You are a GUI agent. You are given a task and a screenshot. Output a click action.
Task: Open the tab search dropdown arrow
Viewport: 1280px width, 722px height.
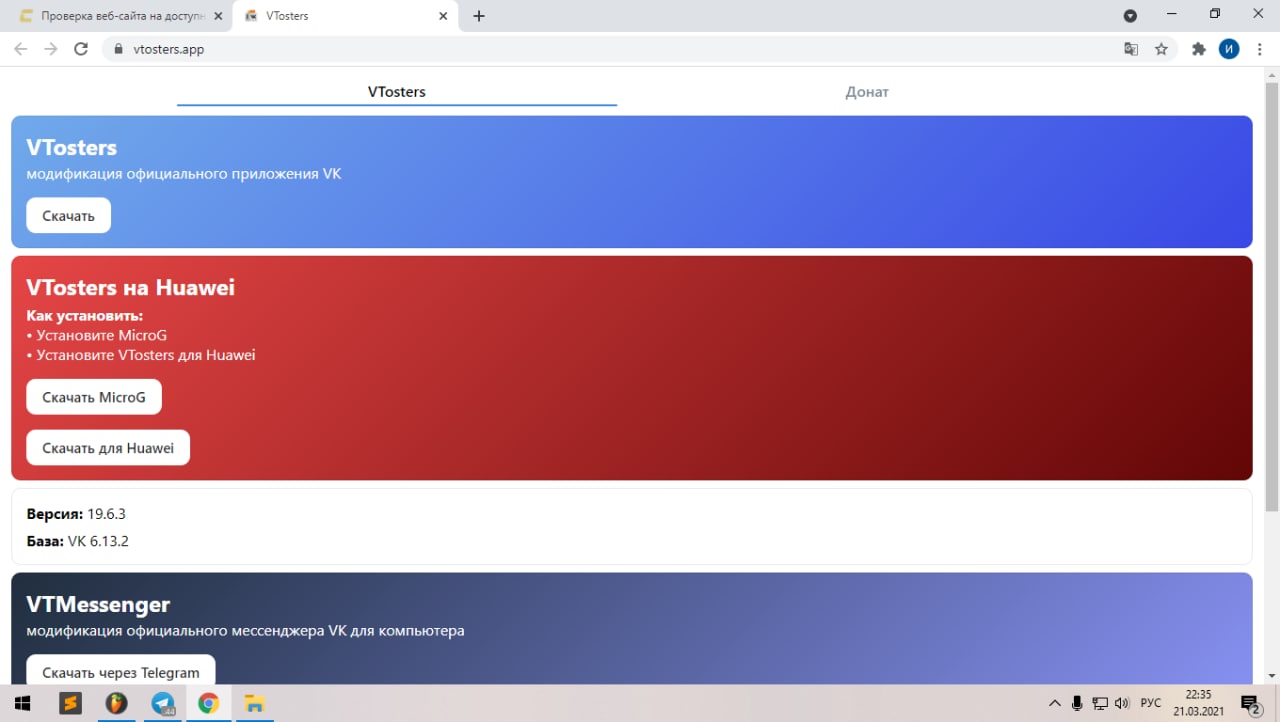[1130, 16]
